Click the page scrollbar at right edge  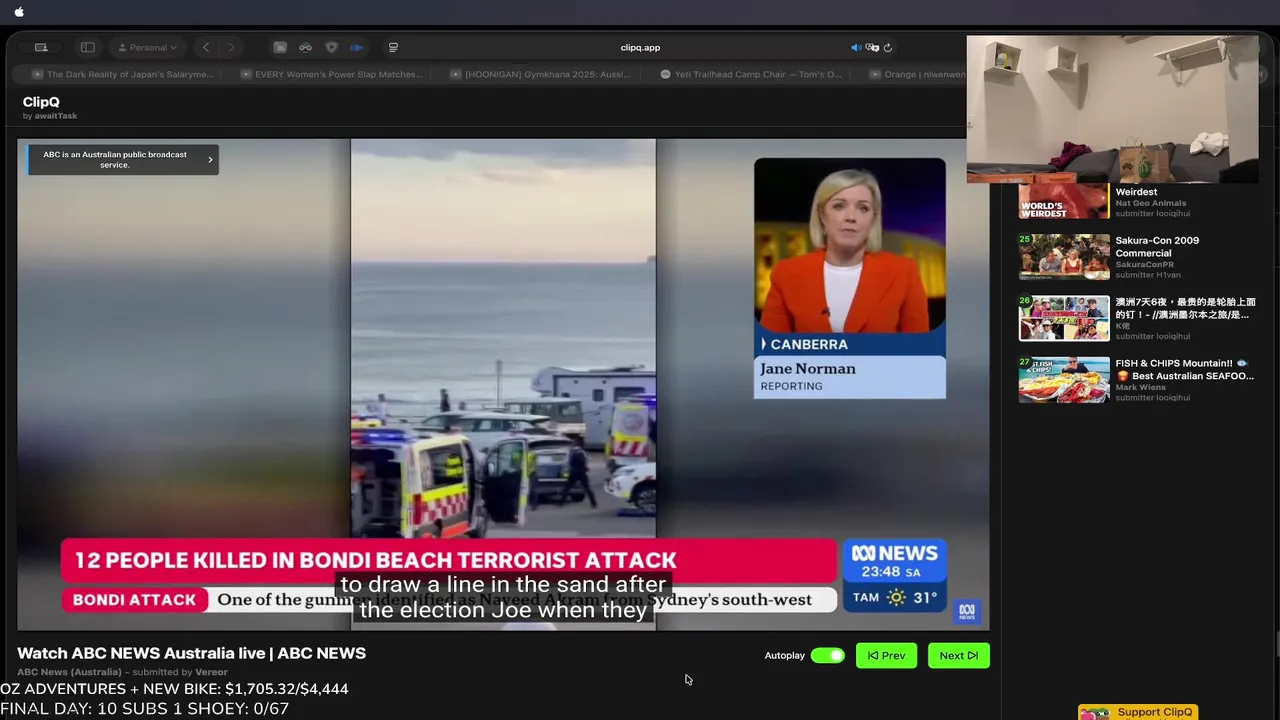(1276, 645)
